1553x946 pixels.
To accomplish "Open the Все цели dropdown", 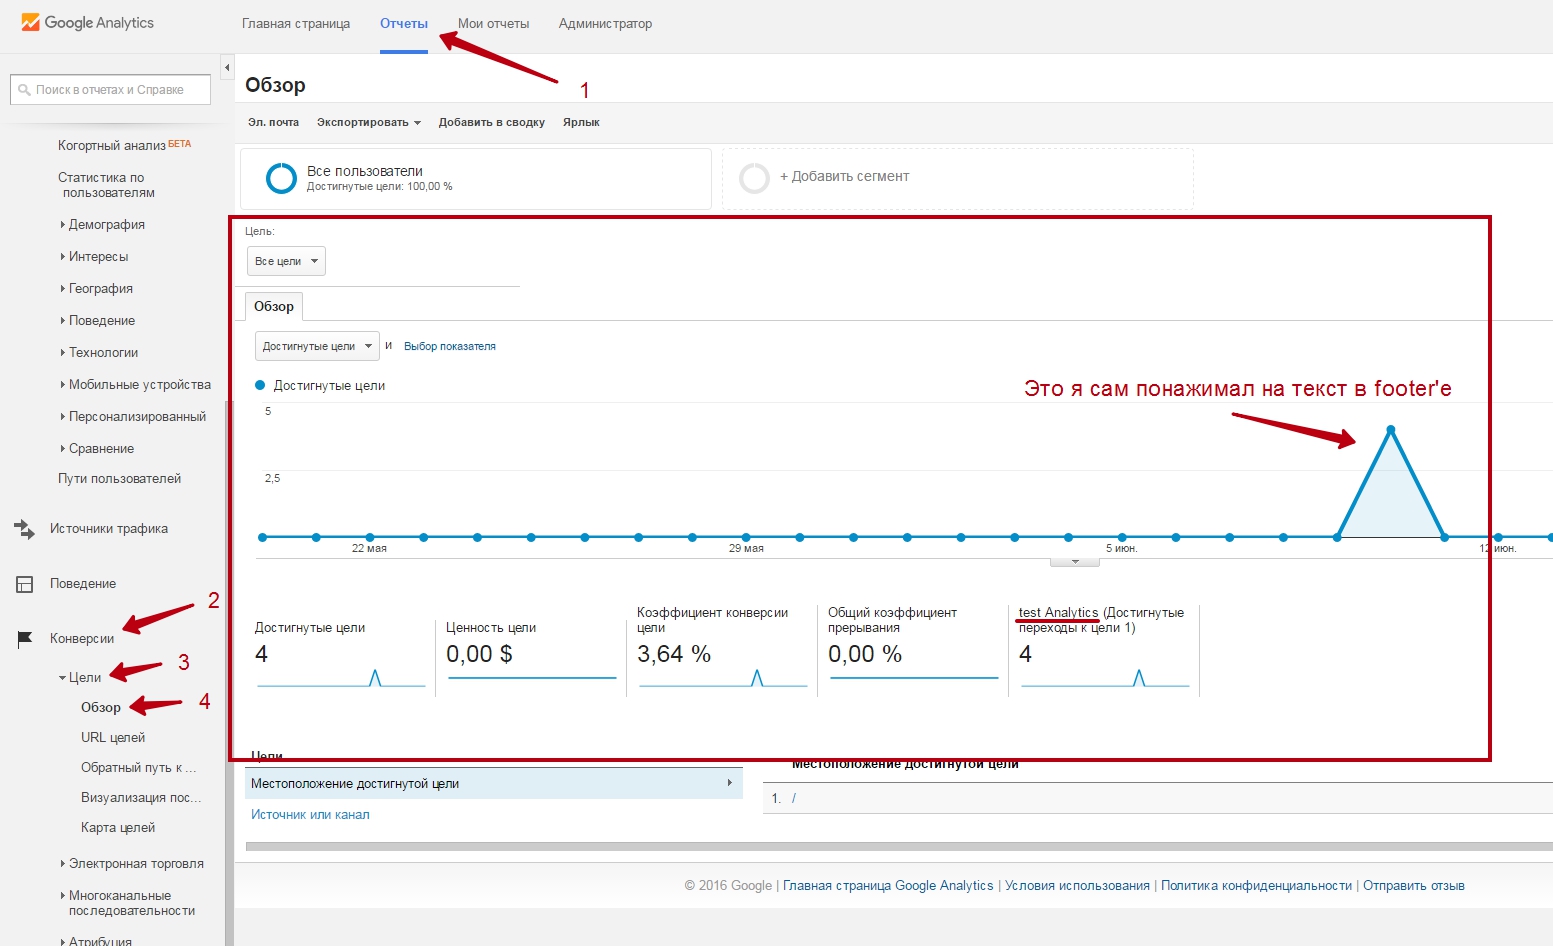I will pos(286,261).
